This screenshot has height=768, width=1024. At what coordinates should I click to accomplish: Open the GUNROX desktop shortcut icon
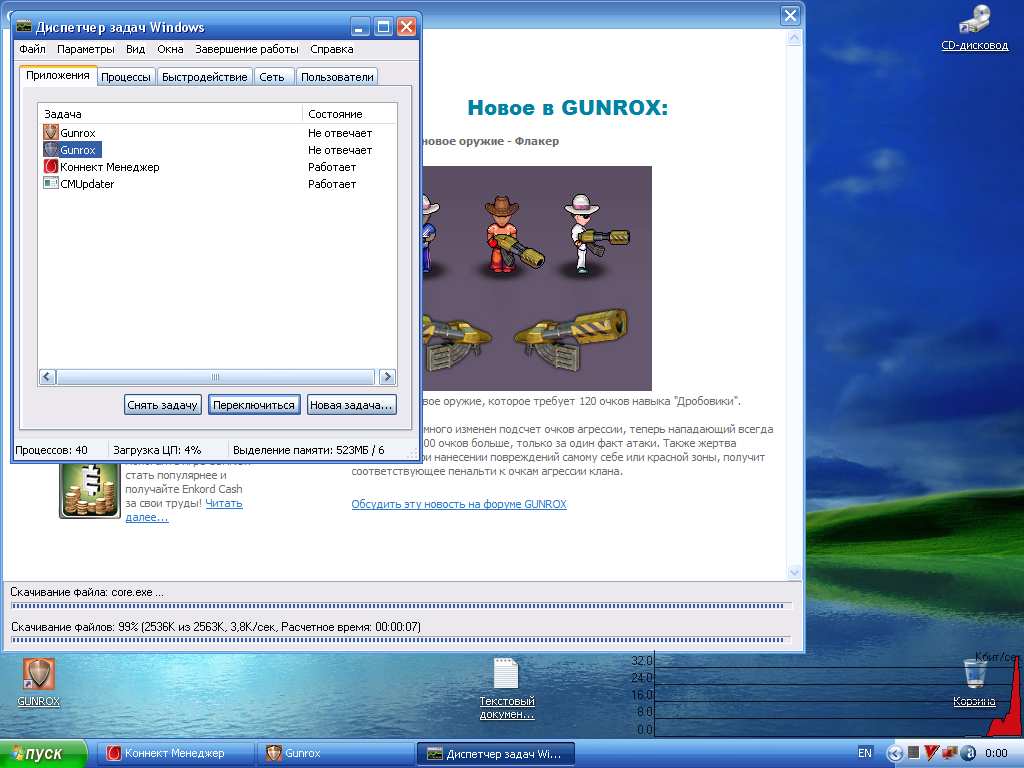pyautogui.click(x=39, y=675)
